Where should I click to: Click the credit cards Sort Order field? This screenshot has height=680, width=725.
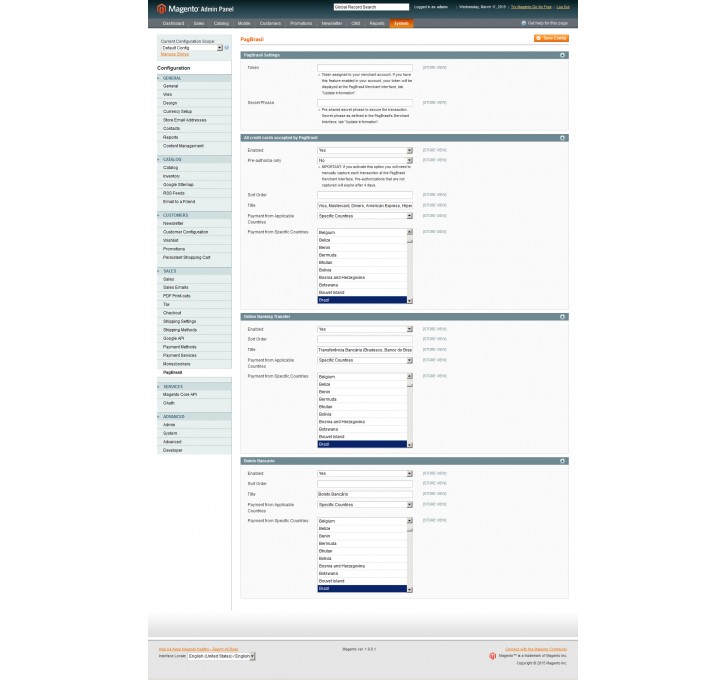[365, 195]
